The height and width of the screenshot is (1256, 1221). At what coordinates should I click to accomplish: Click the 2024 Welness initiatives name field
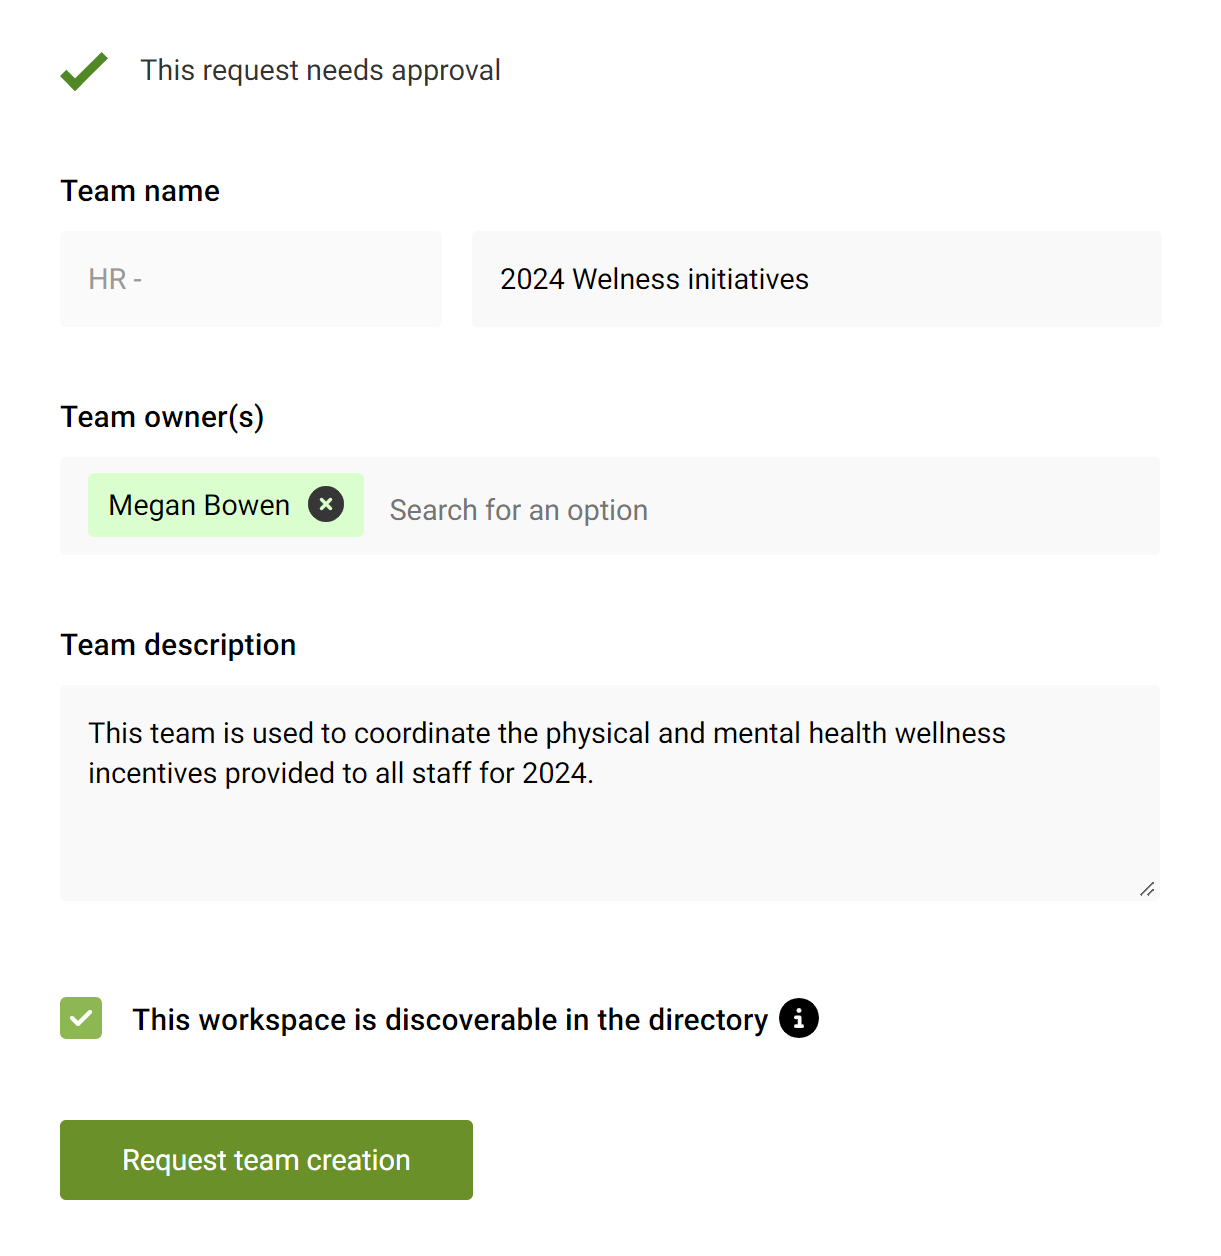click(816, 279)
